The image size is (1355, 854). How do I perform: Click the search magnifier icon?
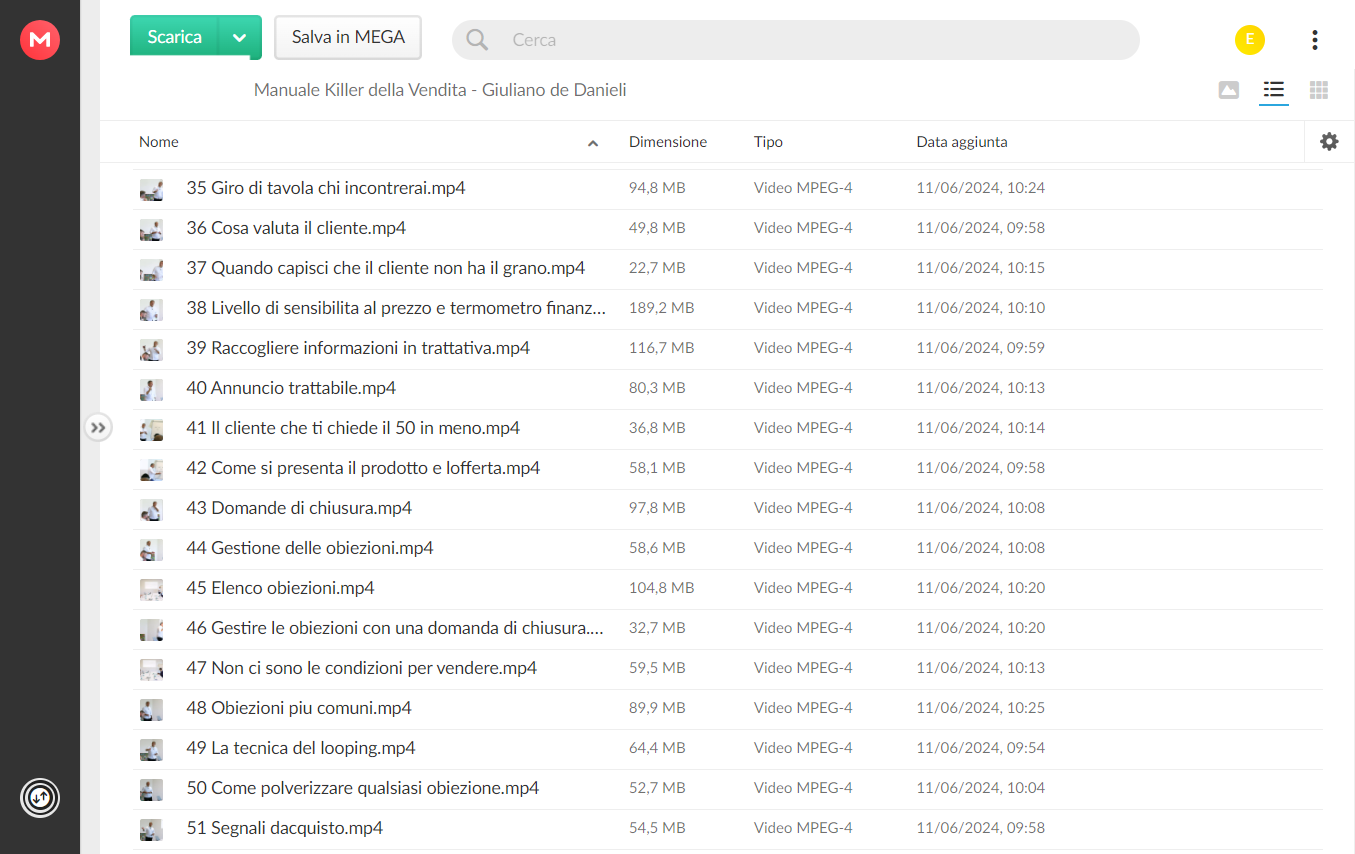[x=478, y=40]
